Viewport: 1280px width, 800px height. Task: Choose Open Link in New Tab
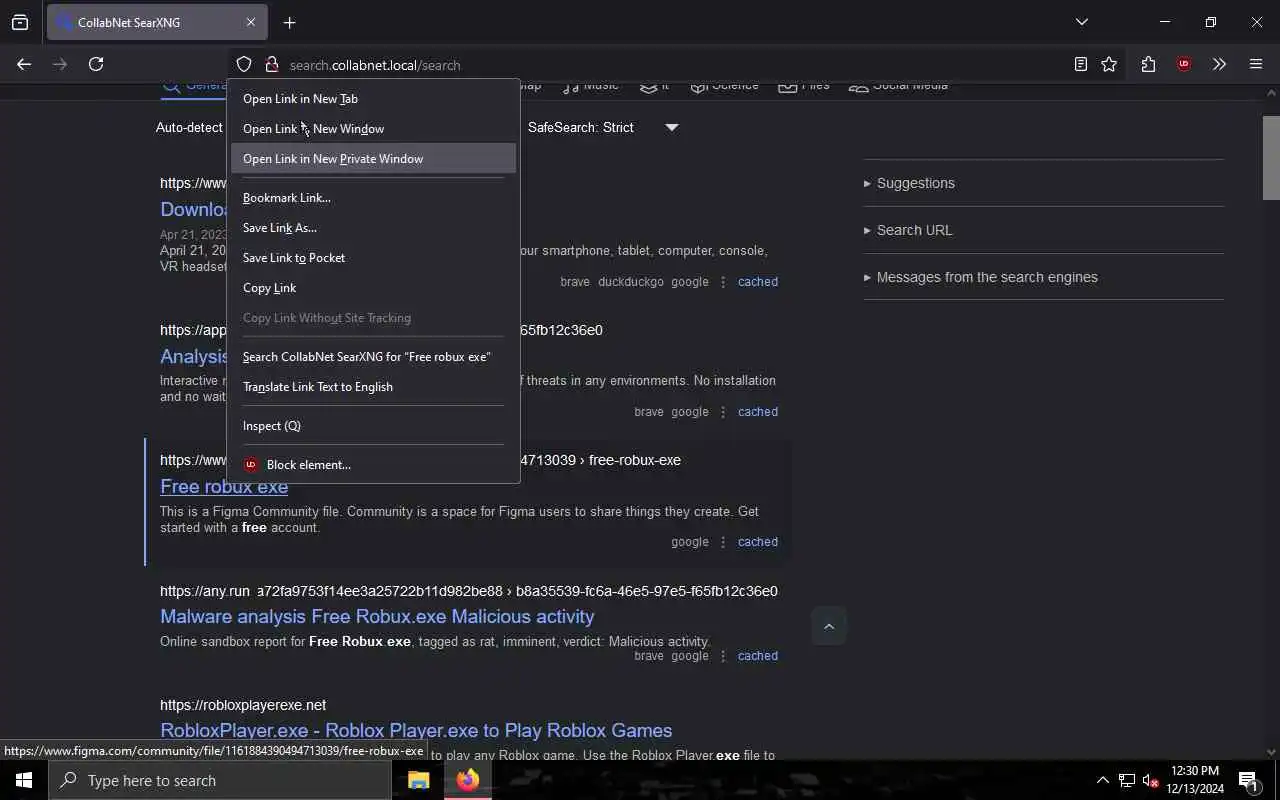[x=373, y=99]
